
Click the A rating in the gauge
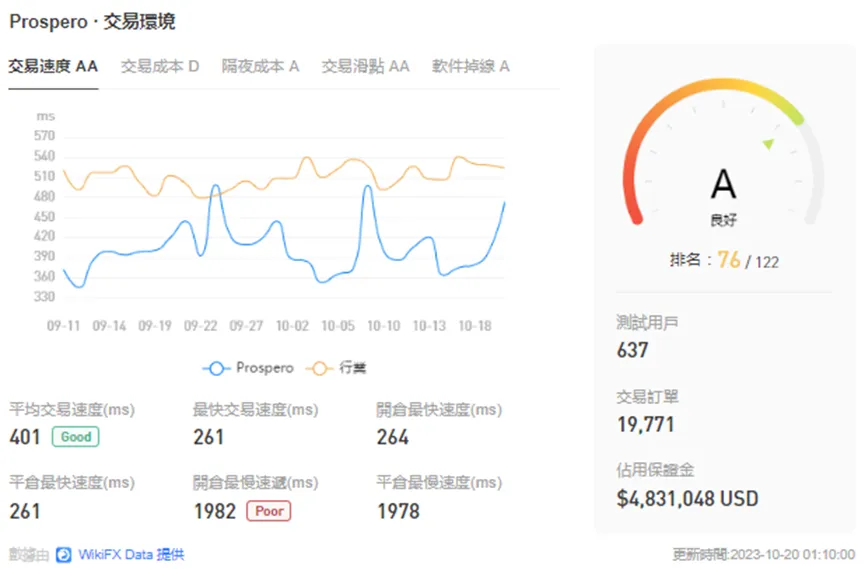[x=723, y=184]
